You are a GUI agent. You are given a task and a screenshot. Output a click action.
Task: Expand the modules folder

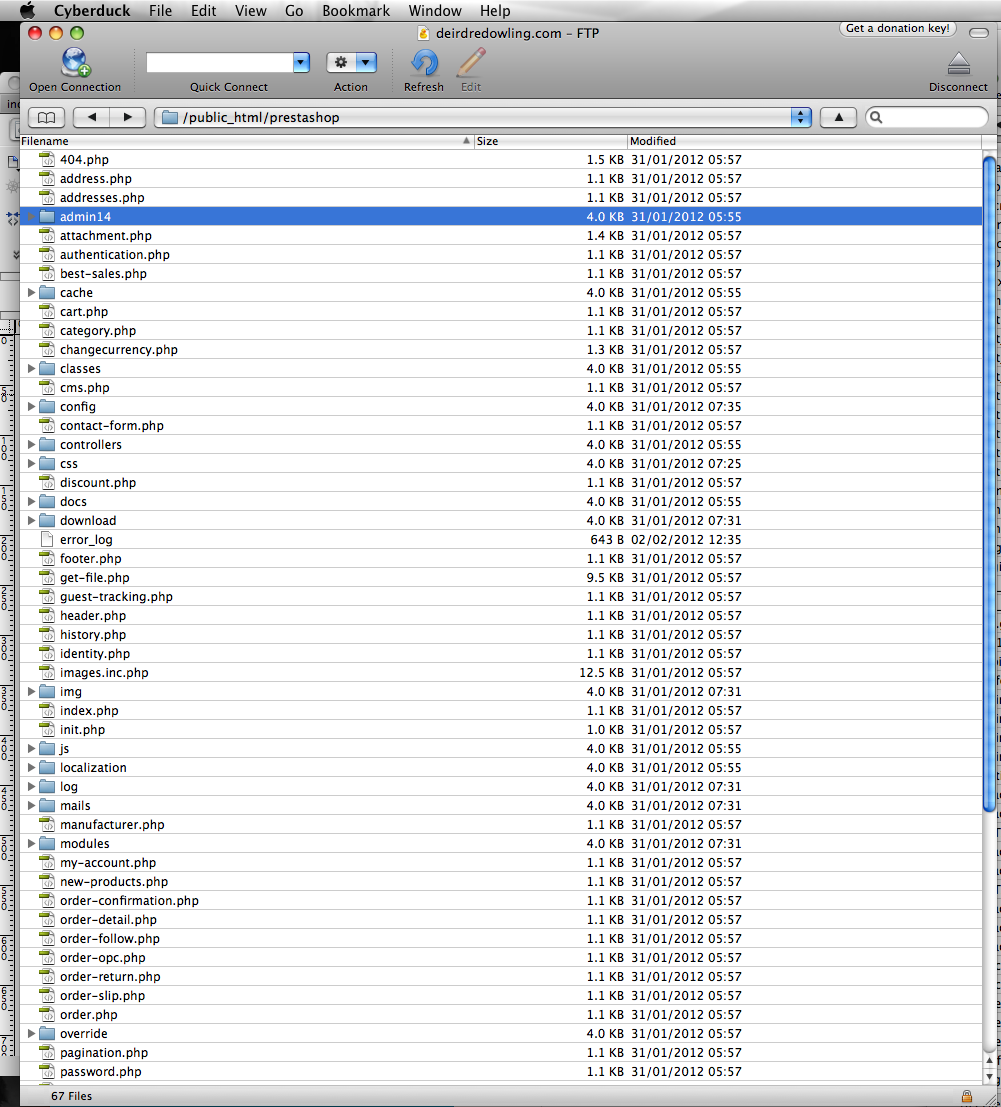31,843
